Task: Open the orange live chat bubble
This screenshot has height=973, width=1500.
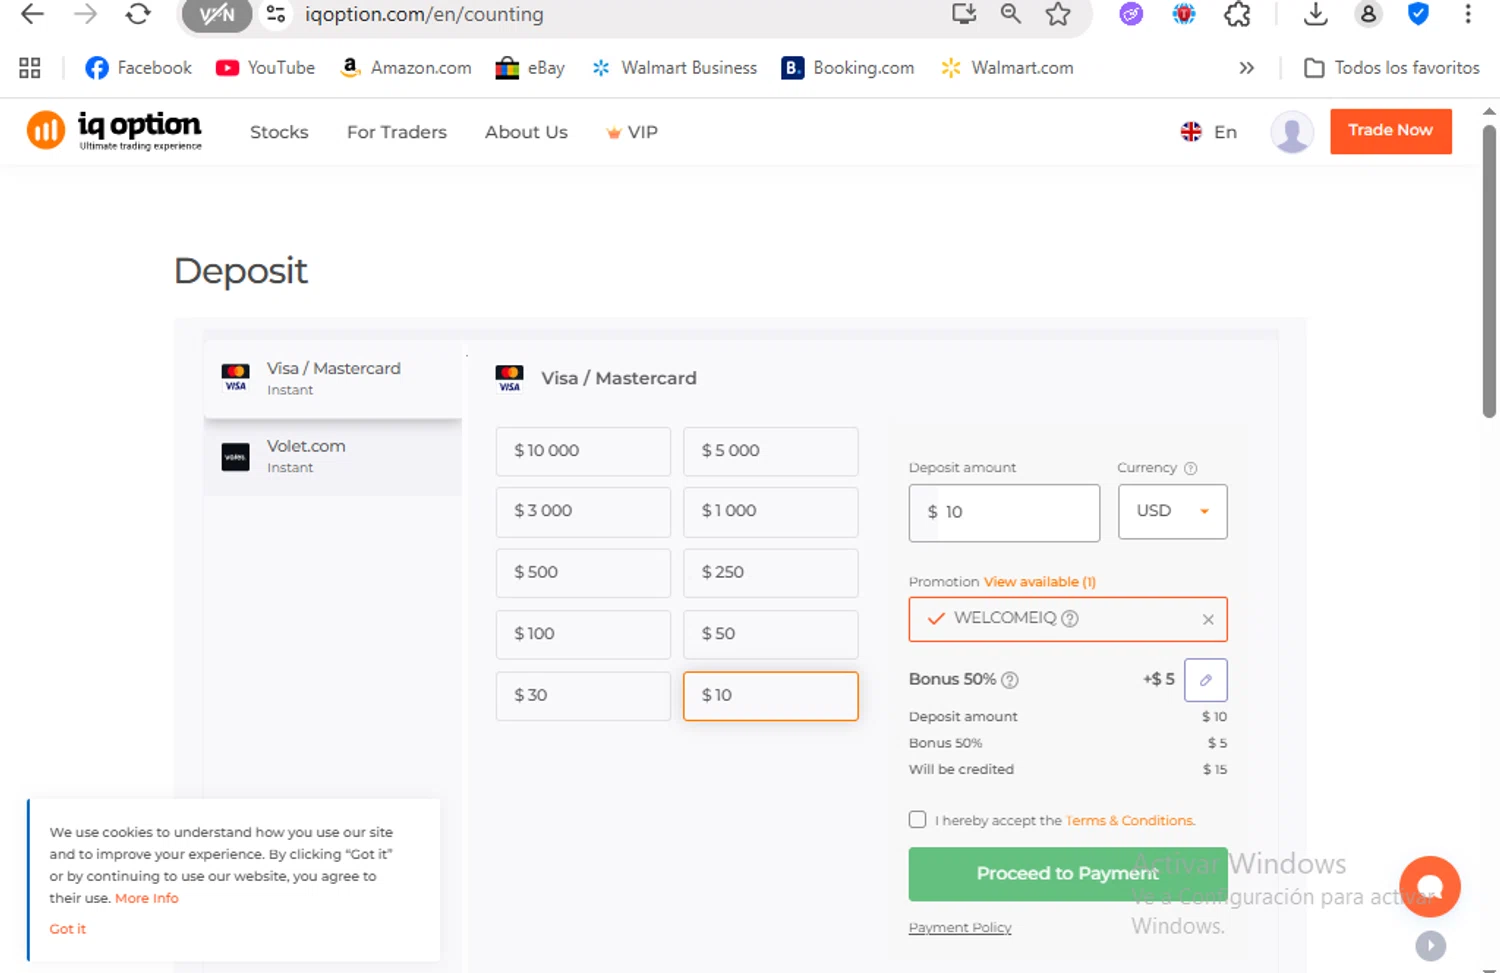Action: [1430, 887]
